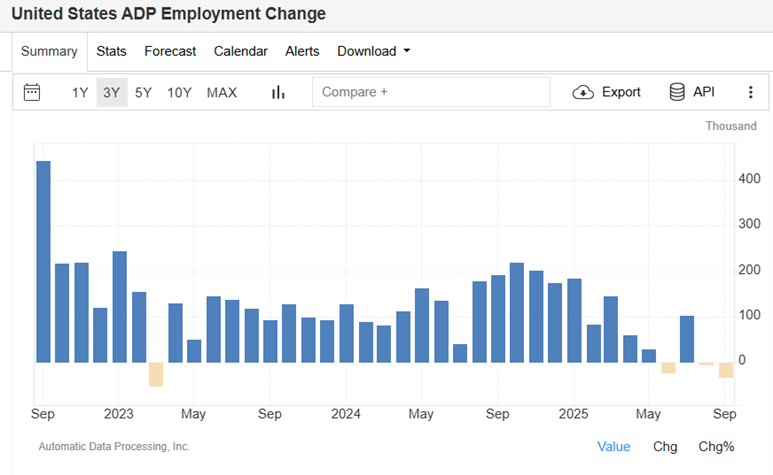
Task: Click the 300 y-axis label
Action: [x=749, y=224]
